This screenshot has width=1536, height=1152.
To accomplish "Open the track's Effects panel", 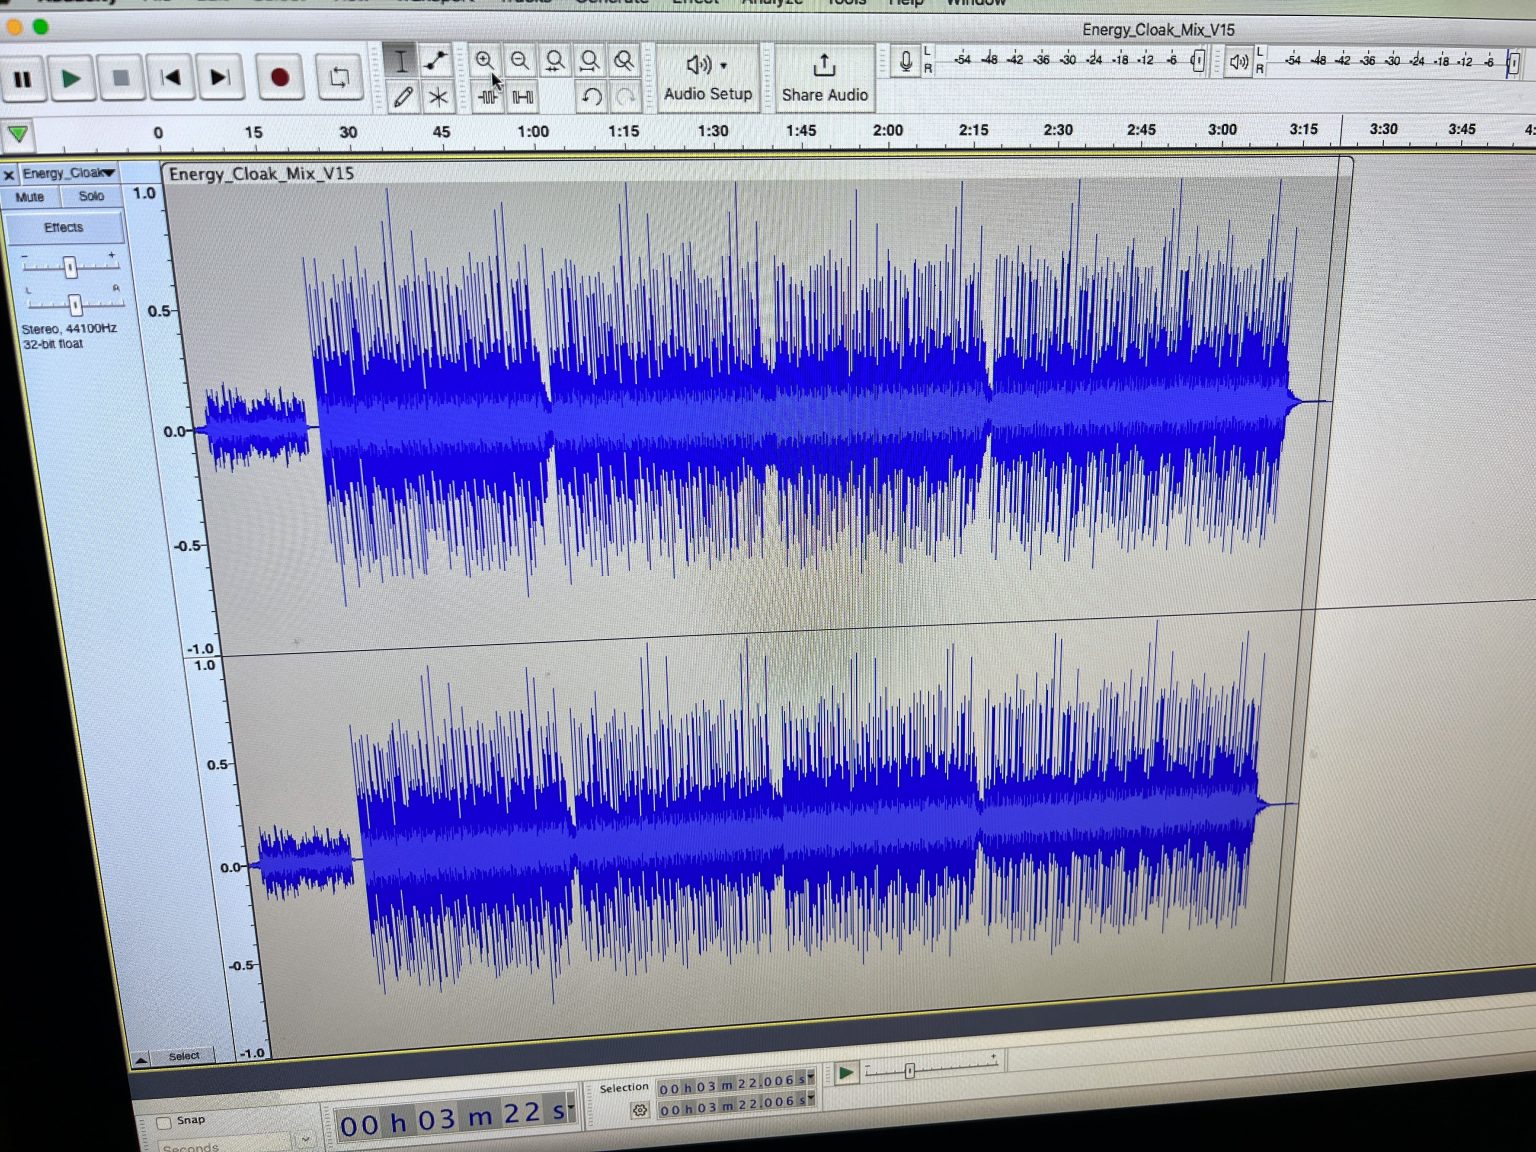I will [x=63, y=227].
